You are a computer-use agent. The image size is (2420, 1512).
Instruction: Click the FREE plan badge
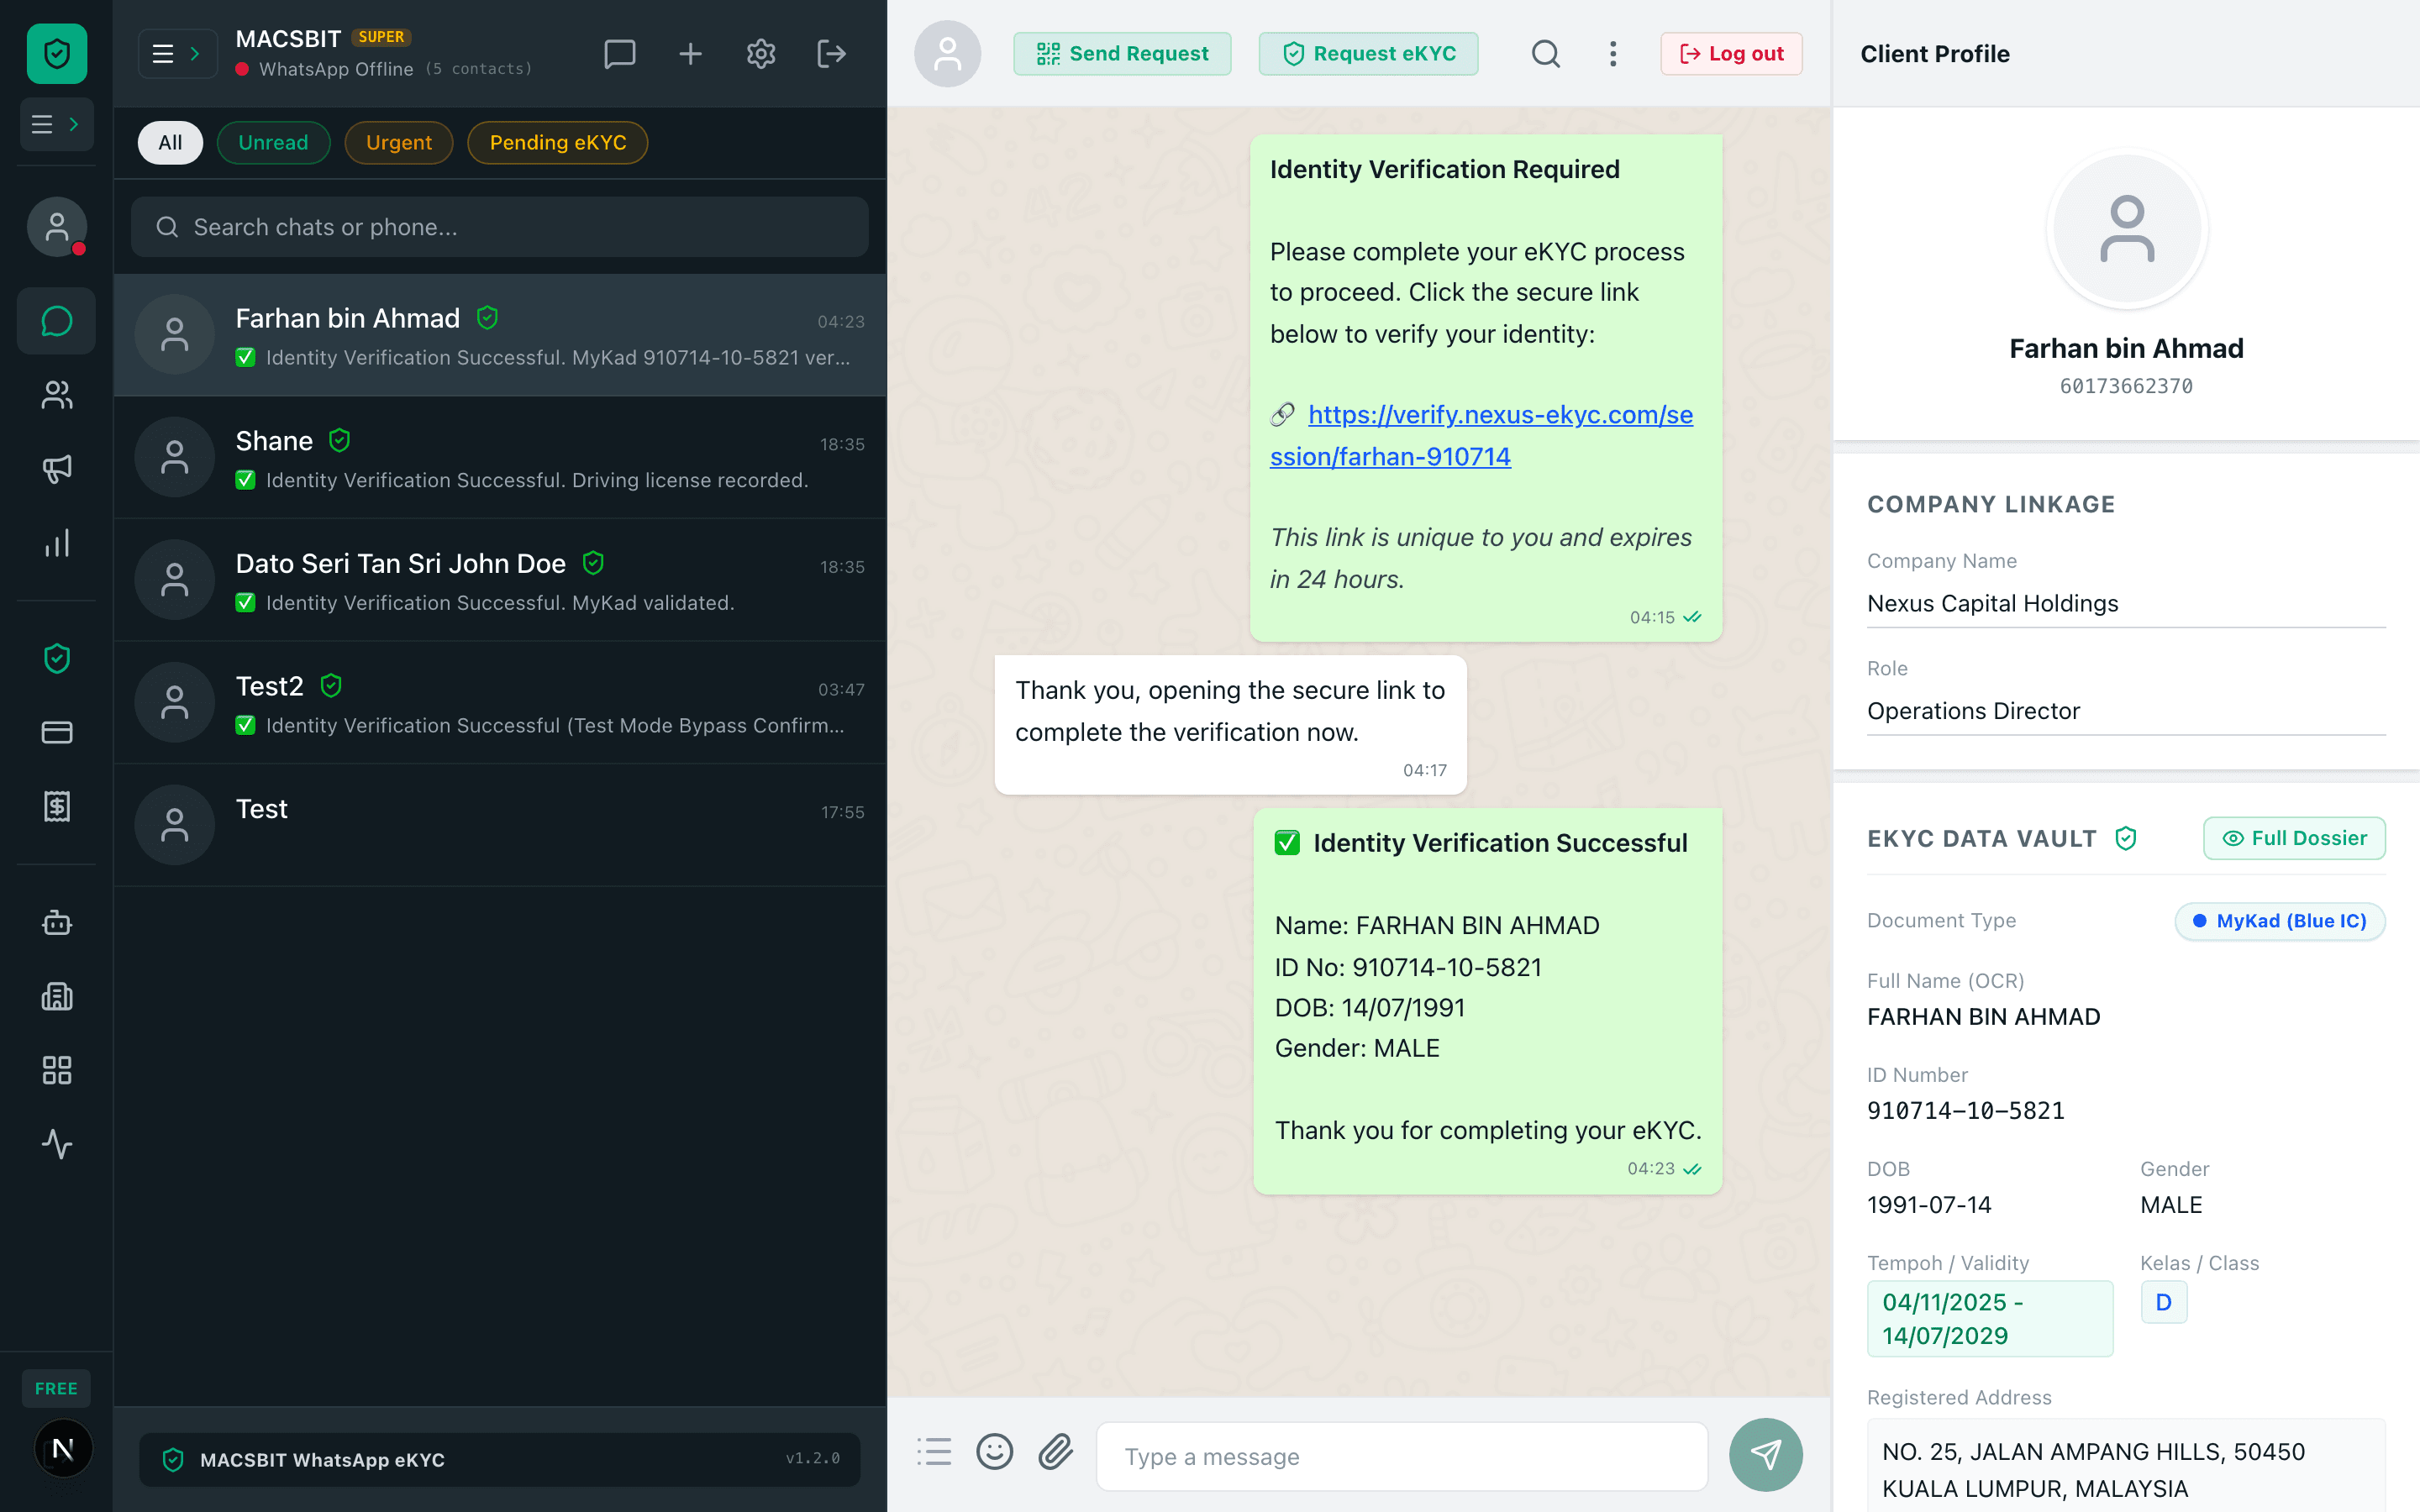tap(56, 1388)
